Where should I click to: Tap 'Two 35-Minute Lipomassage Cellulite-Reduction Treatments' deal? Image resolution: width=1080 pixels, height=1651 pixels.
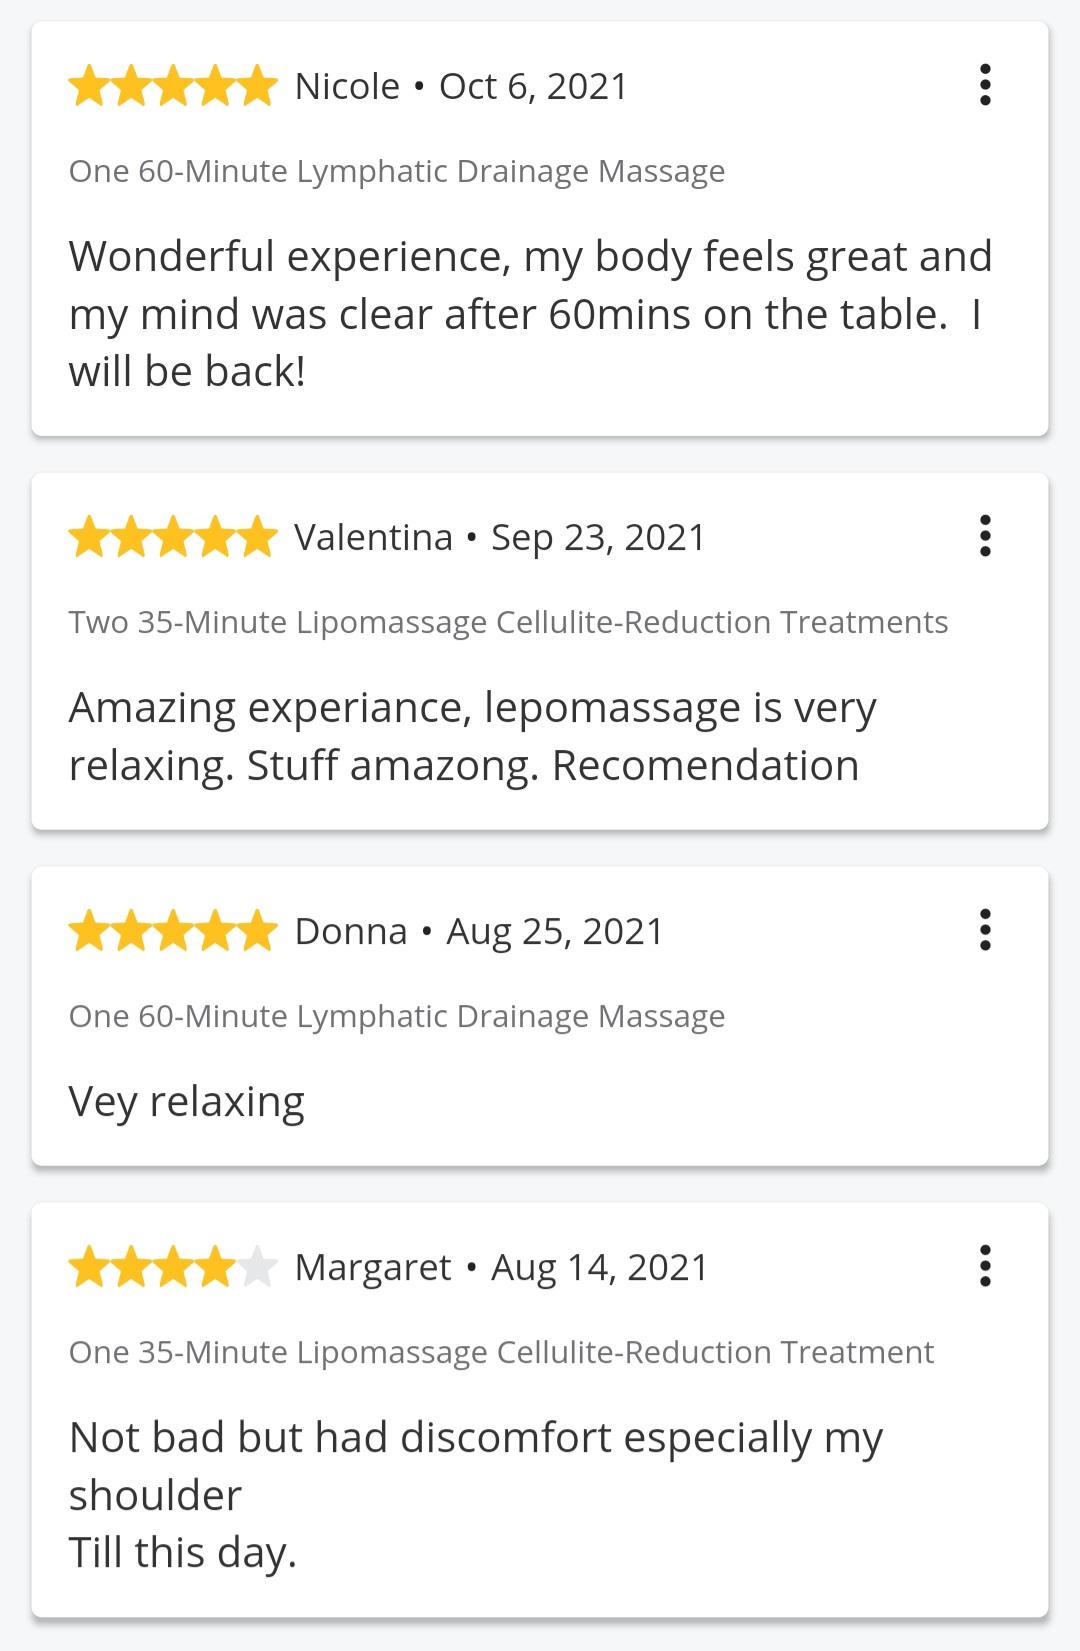point(508,623)
